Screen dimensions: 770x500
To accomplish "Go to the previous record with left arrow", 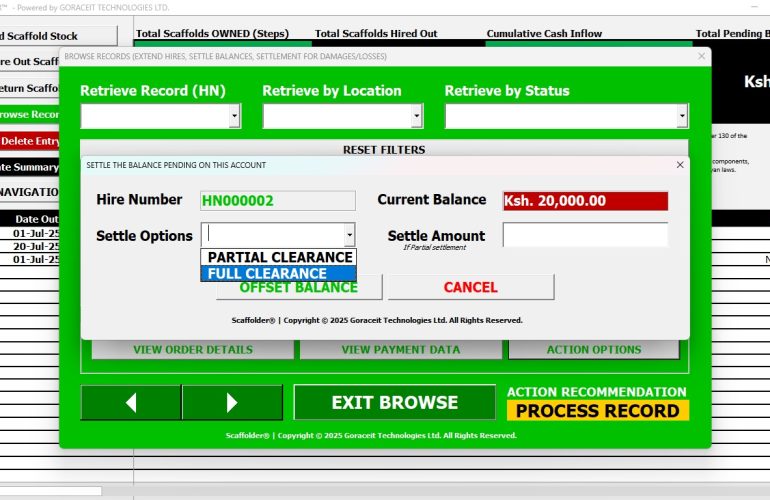I will pos(131,403).
